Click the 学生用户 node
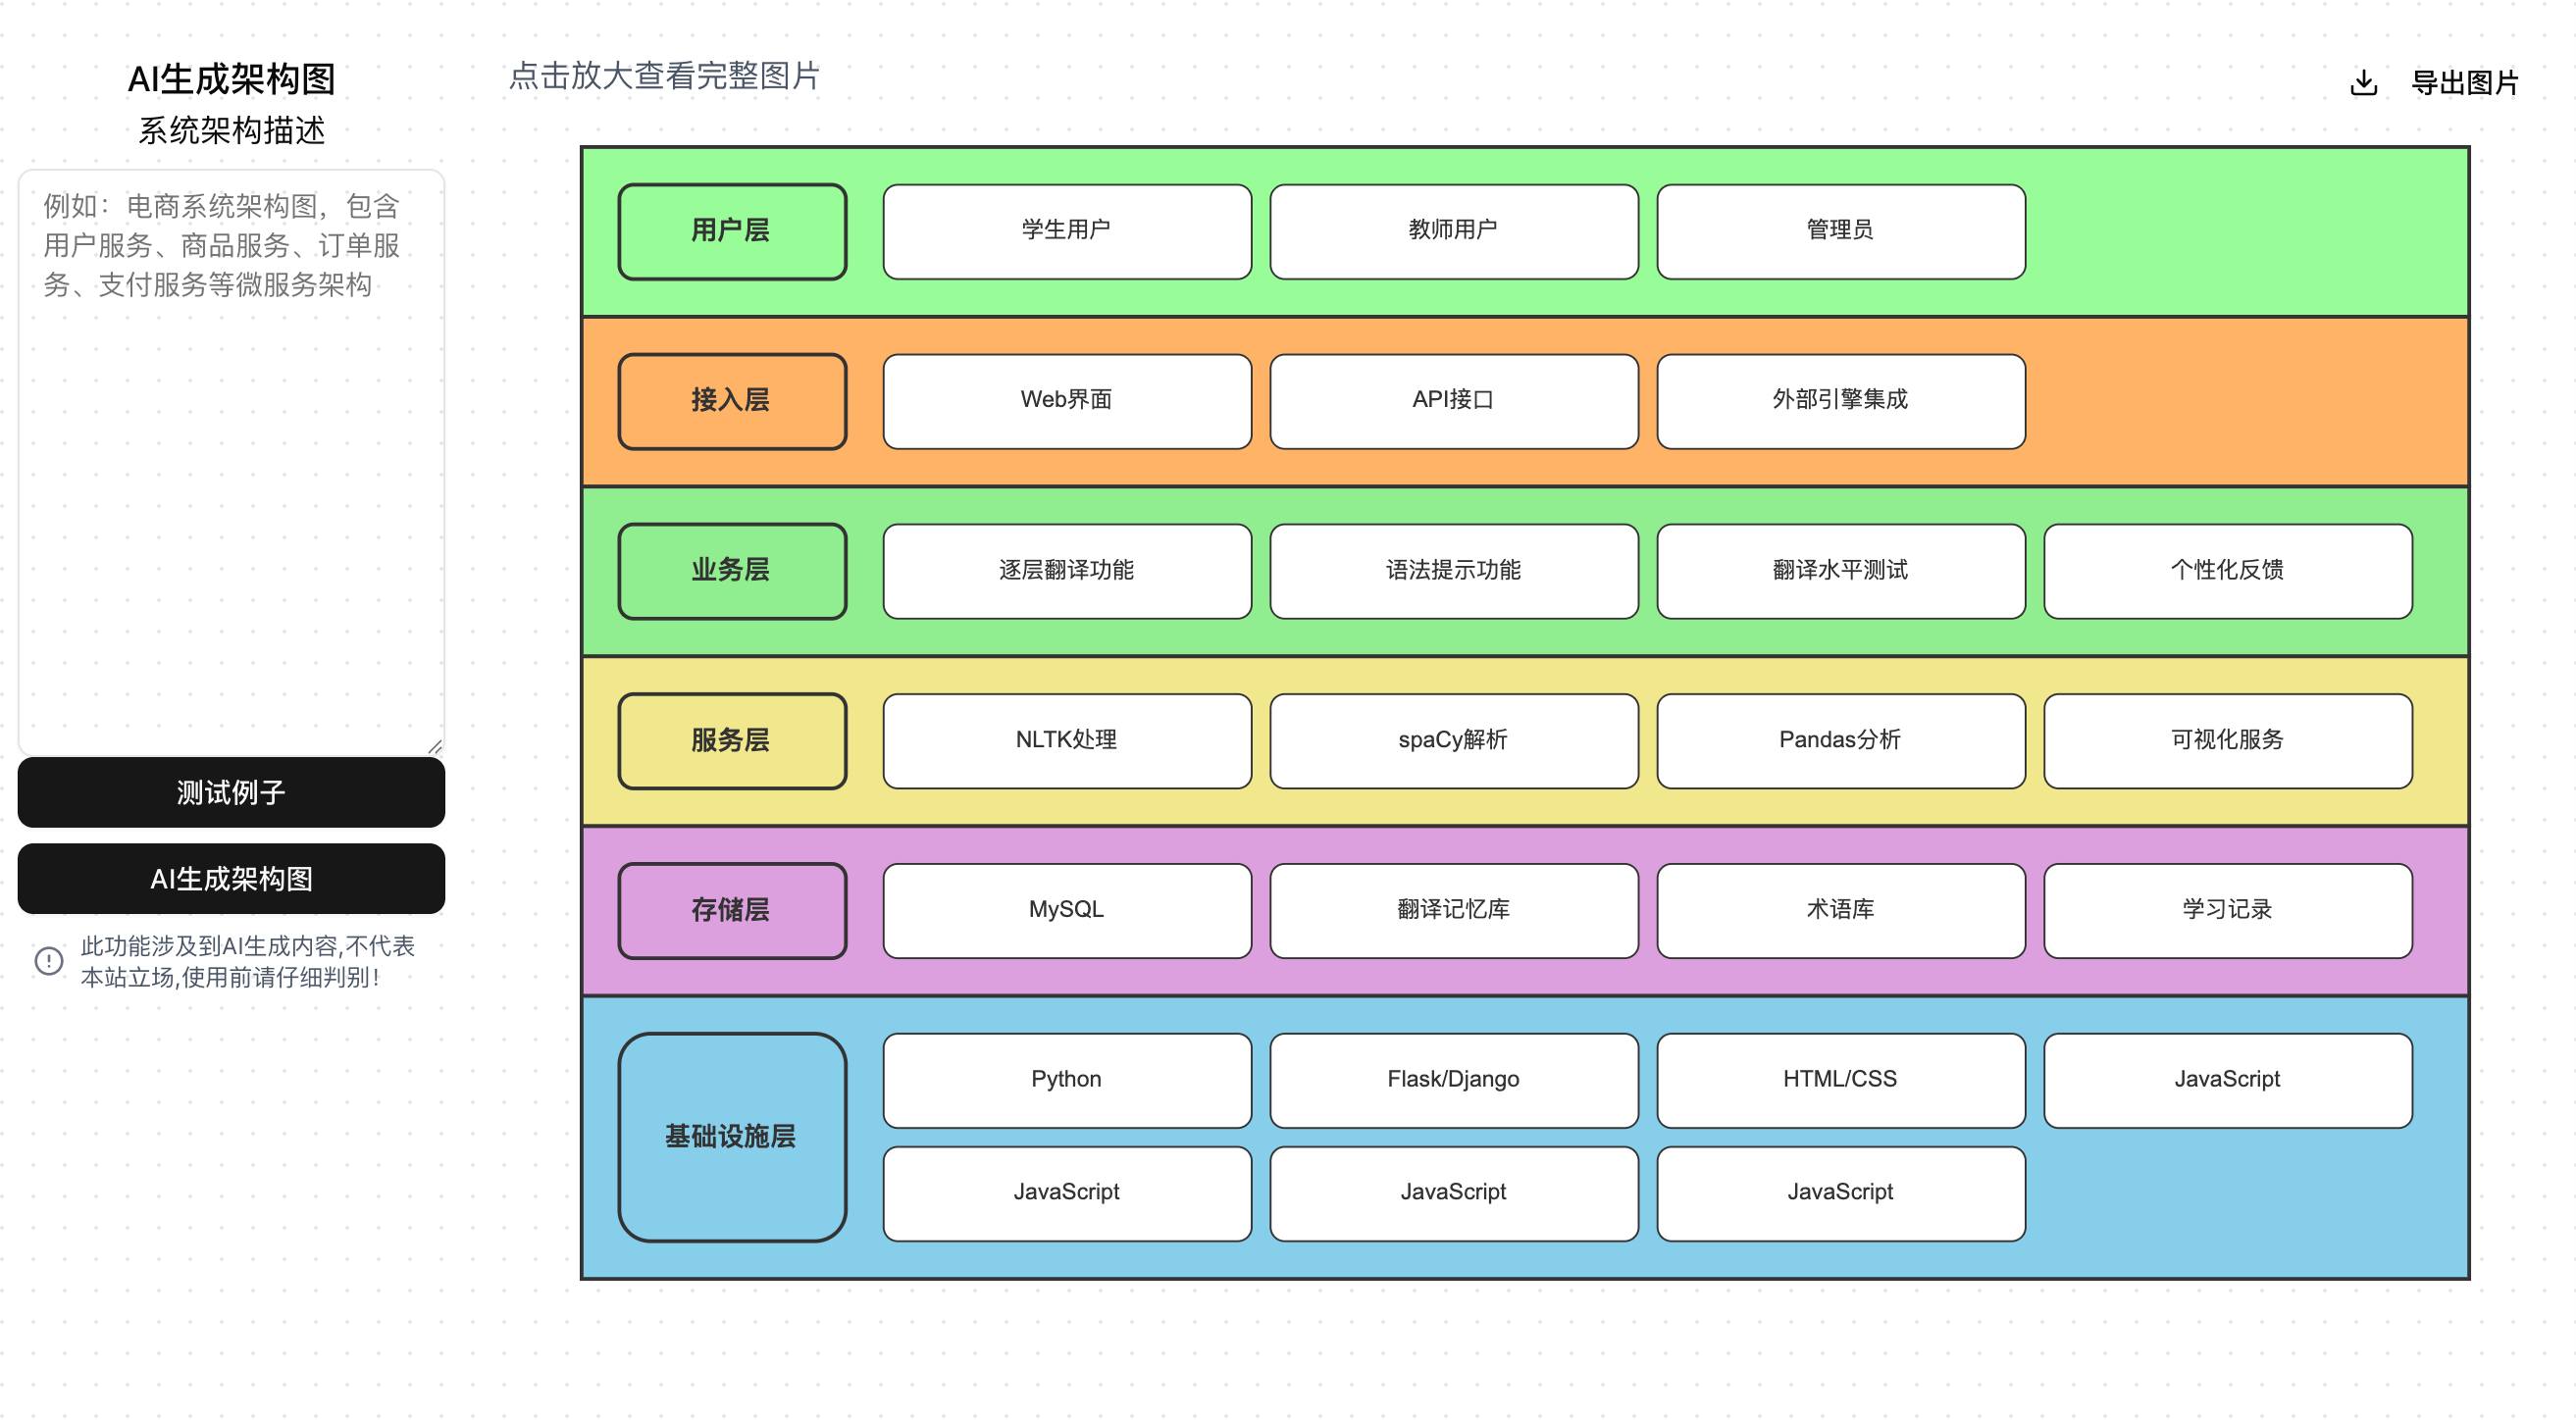The width and height of the screenshot is (2576, 1420). point(1067,231)
